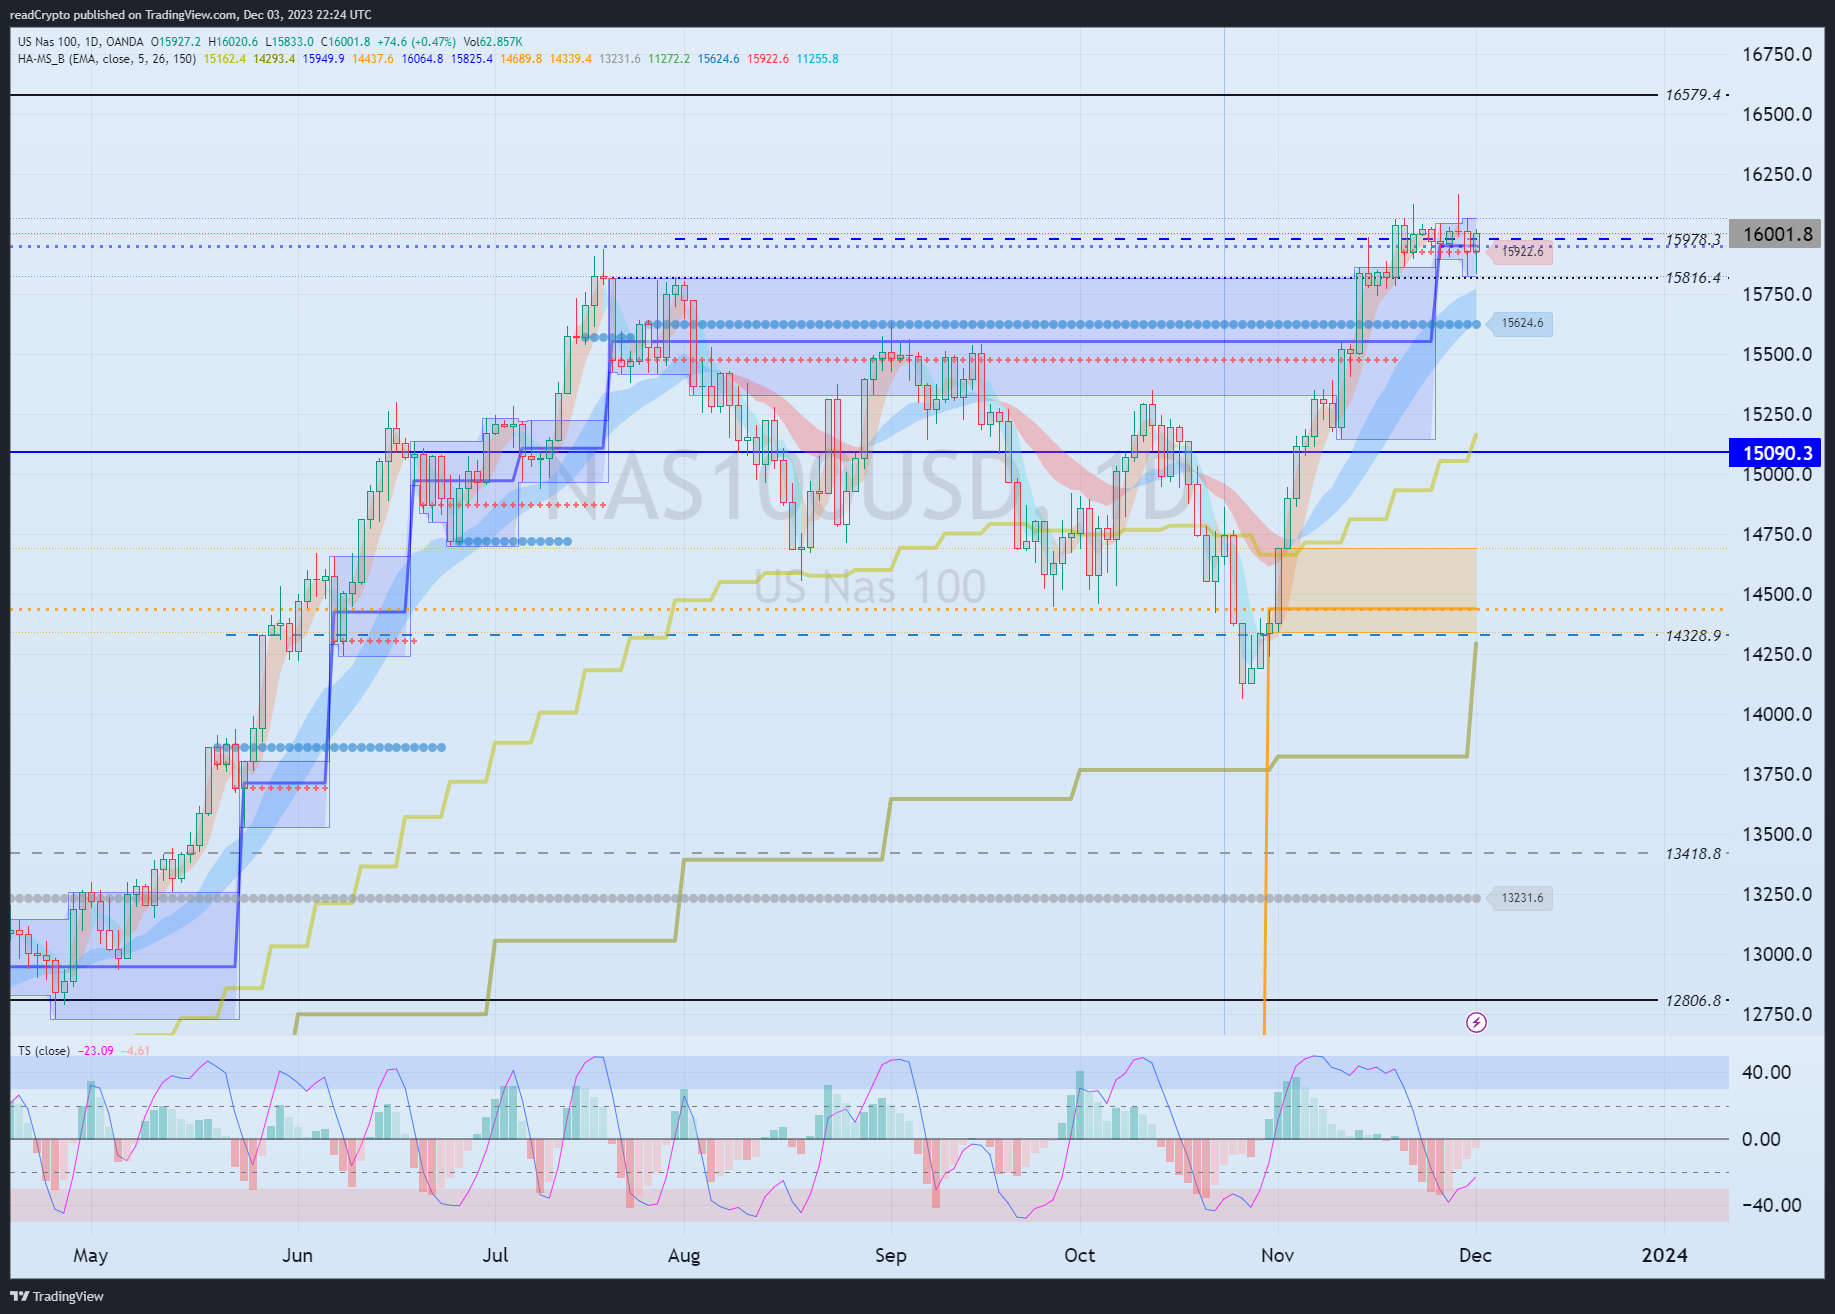The width and height of the screenshot is (1835, 1314).
Task: Click the Nov label on time axis
Action: 1277,1256
